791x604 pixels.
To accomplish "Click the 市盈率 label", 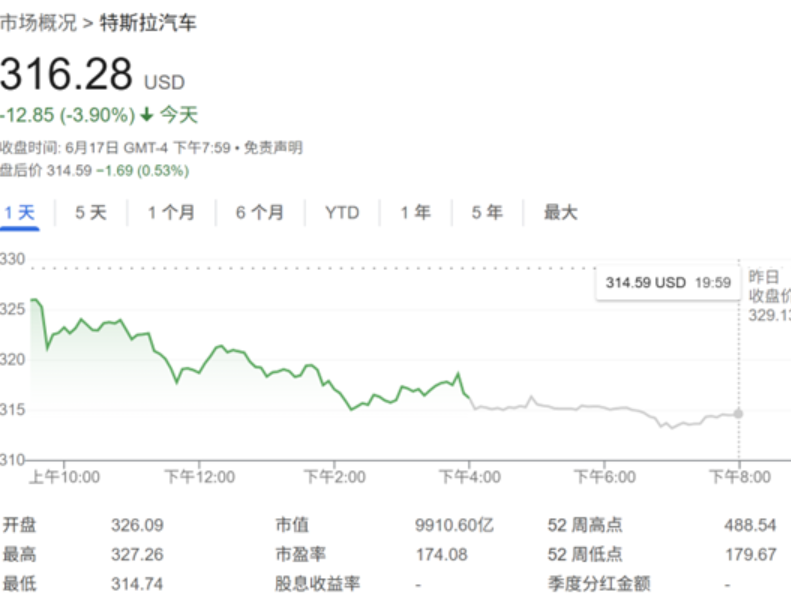I will [300, 555].
